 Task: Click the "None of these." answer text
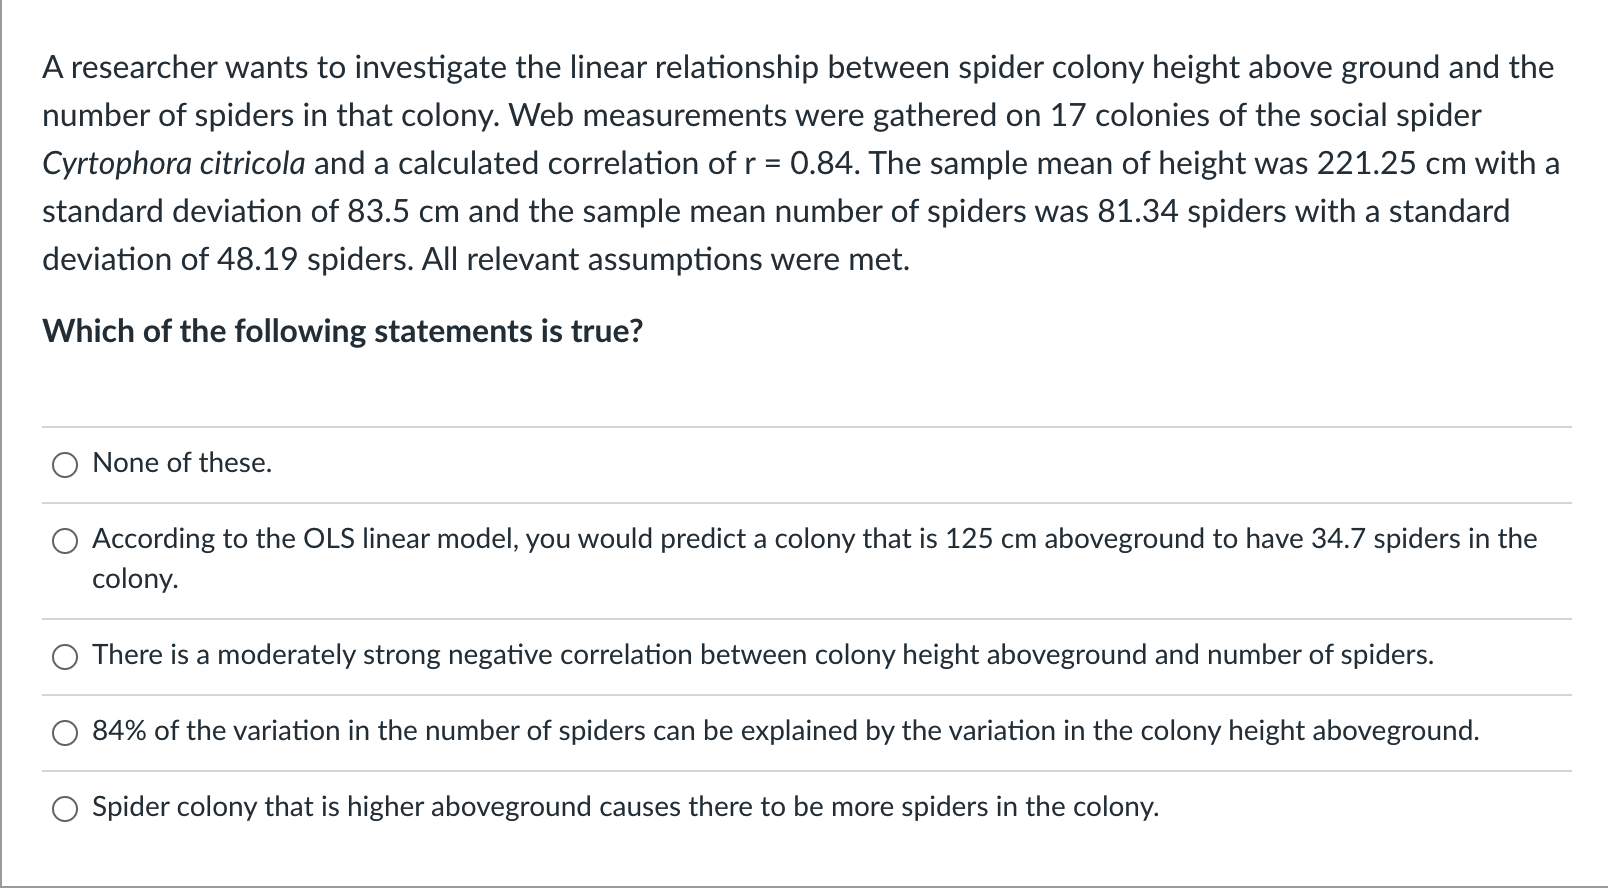(181, 463)
